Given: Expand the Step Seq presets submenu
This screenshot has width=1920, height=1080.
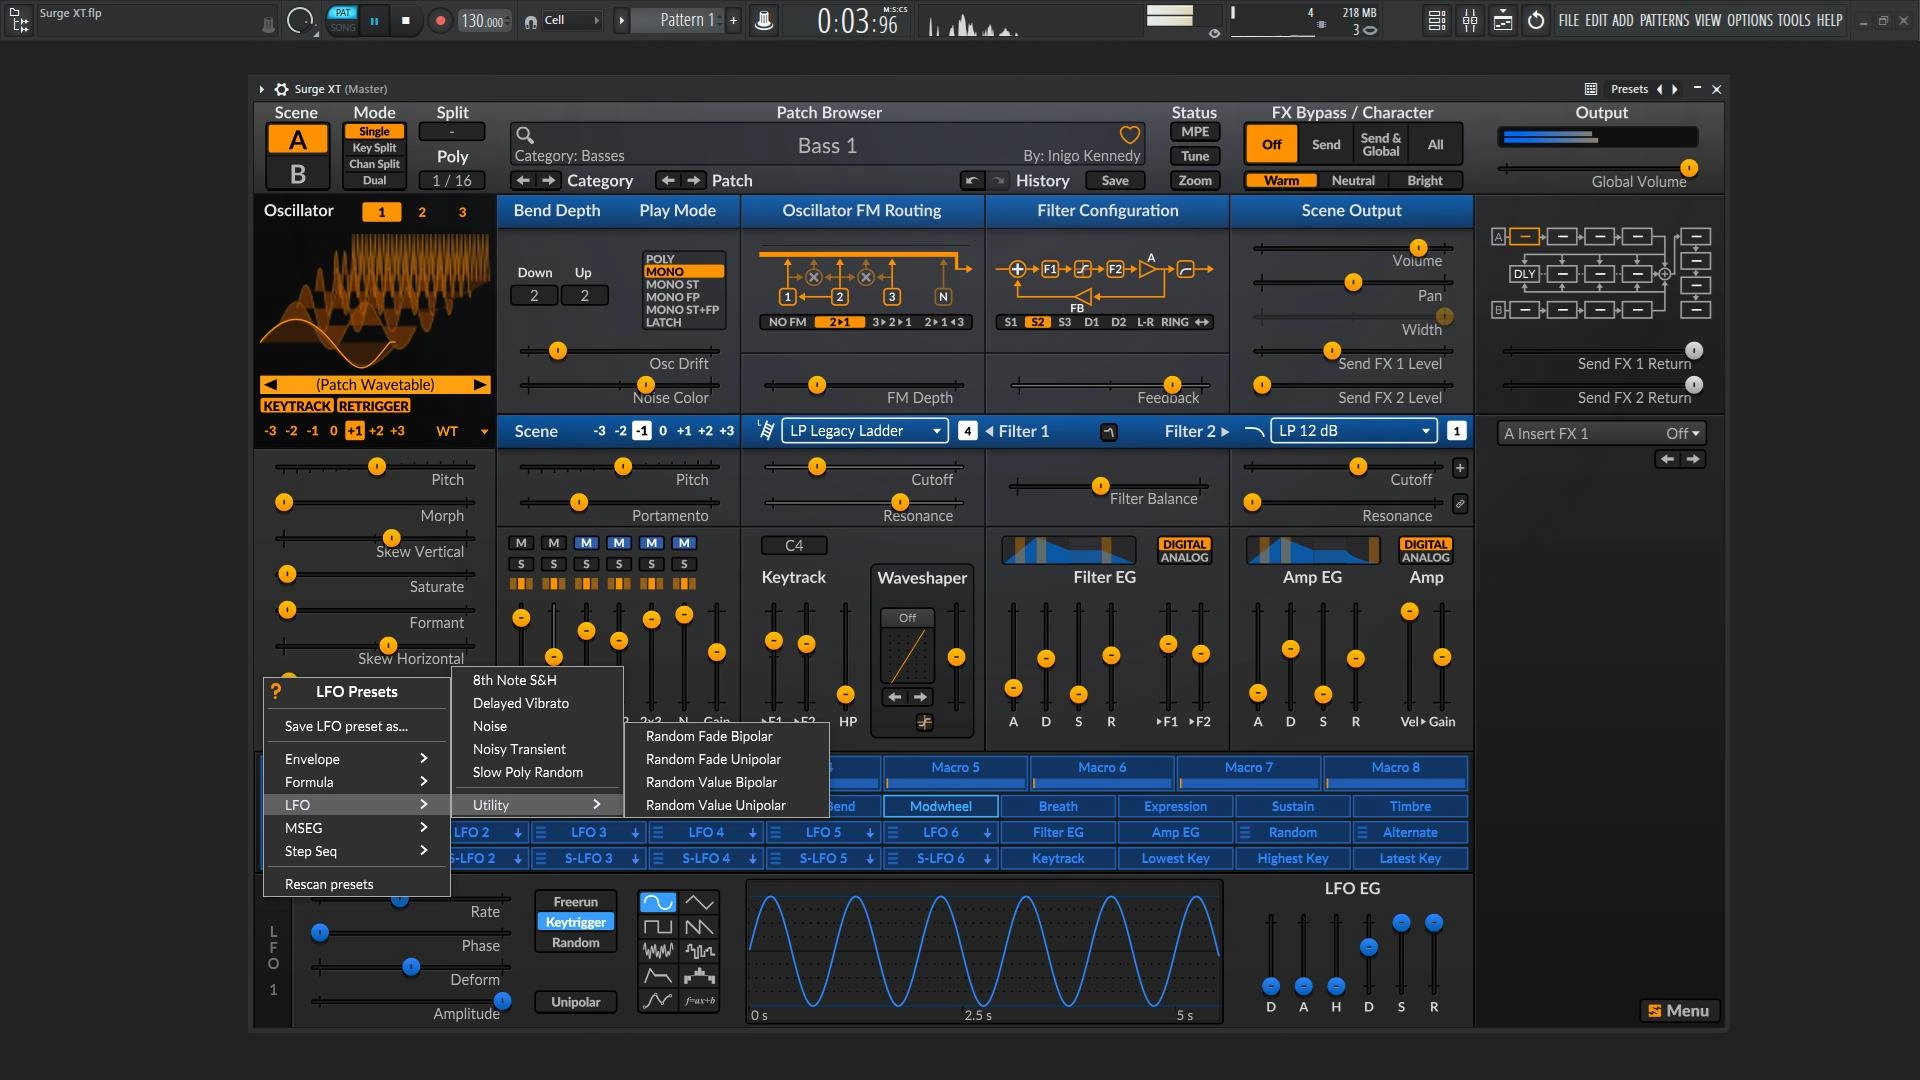Looking at the screenshot, I should [x=356, y=851].
